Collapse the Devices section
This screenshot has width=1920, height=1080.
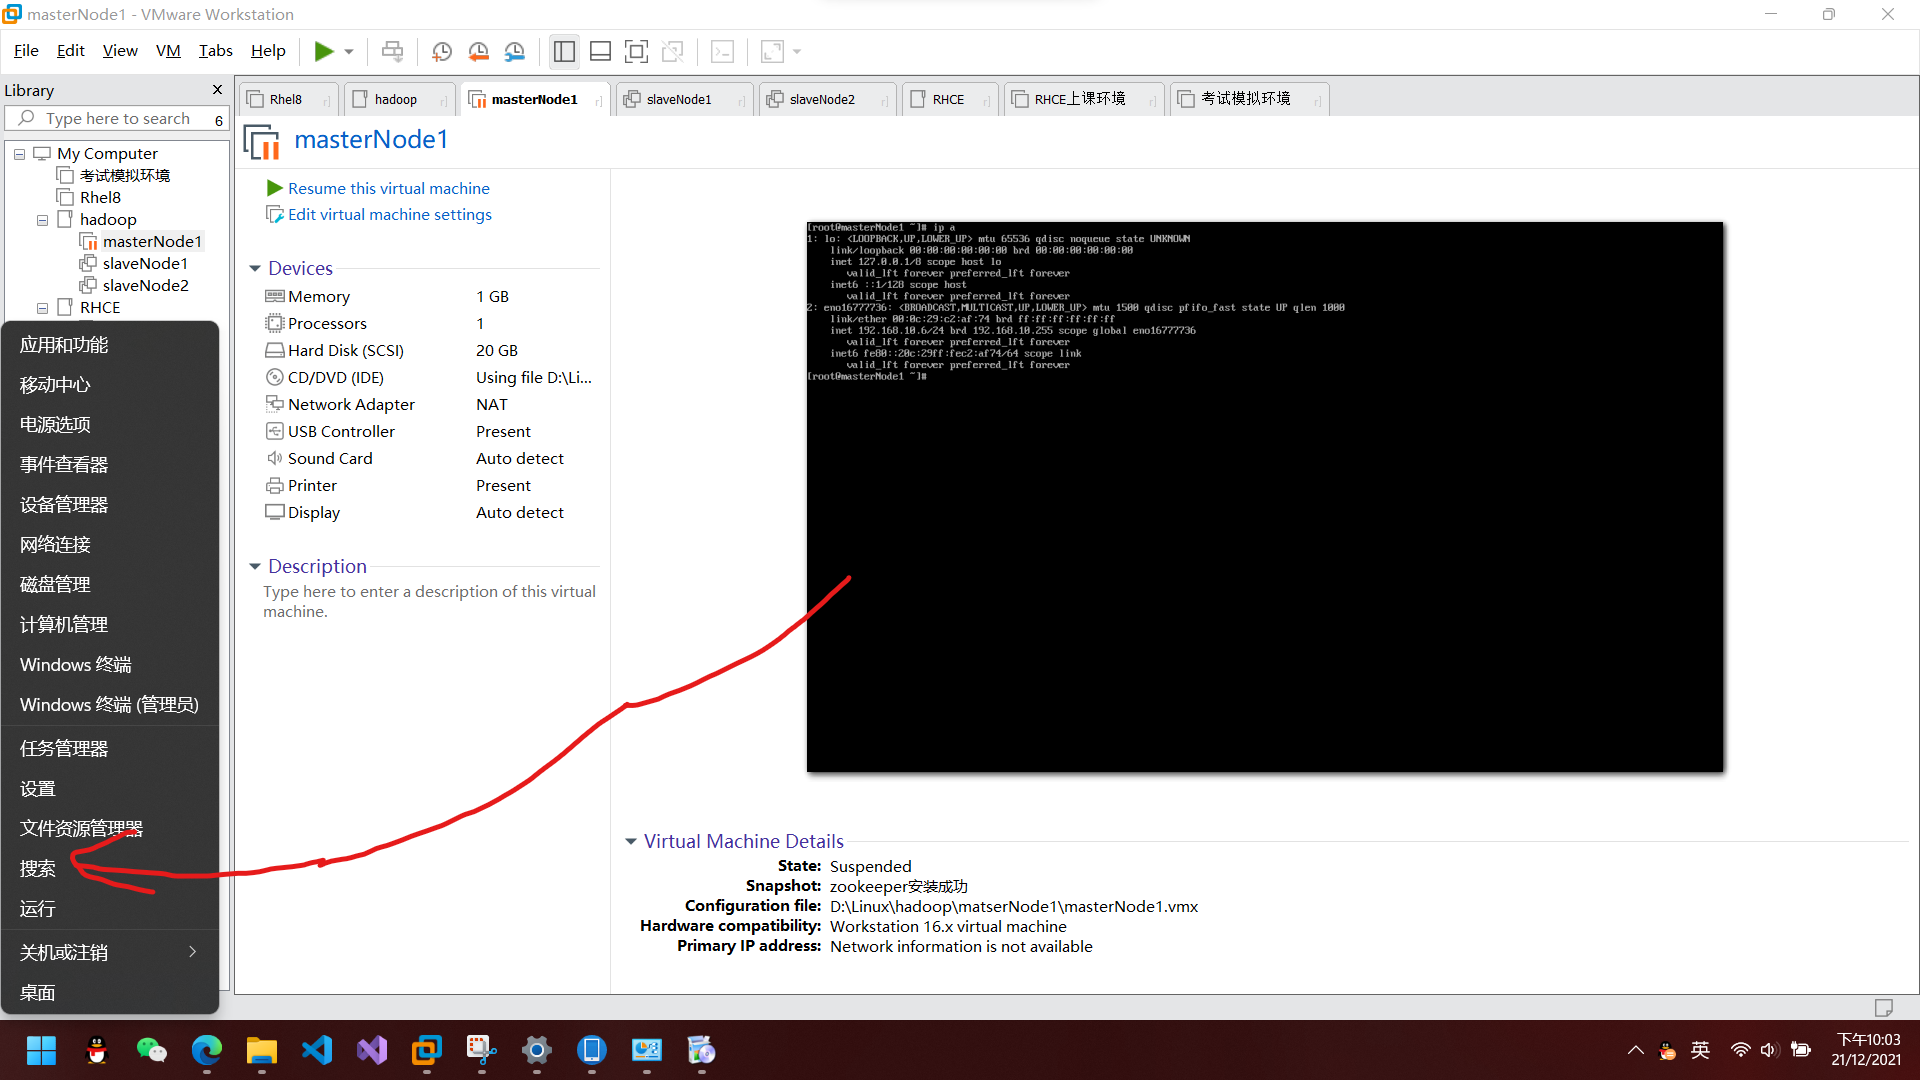click(255, 268)
